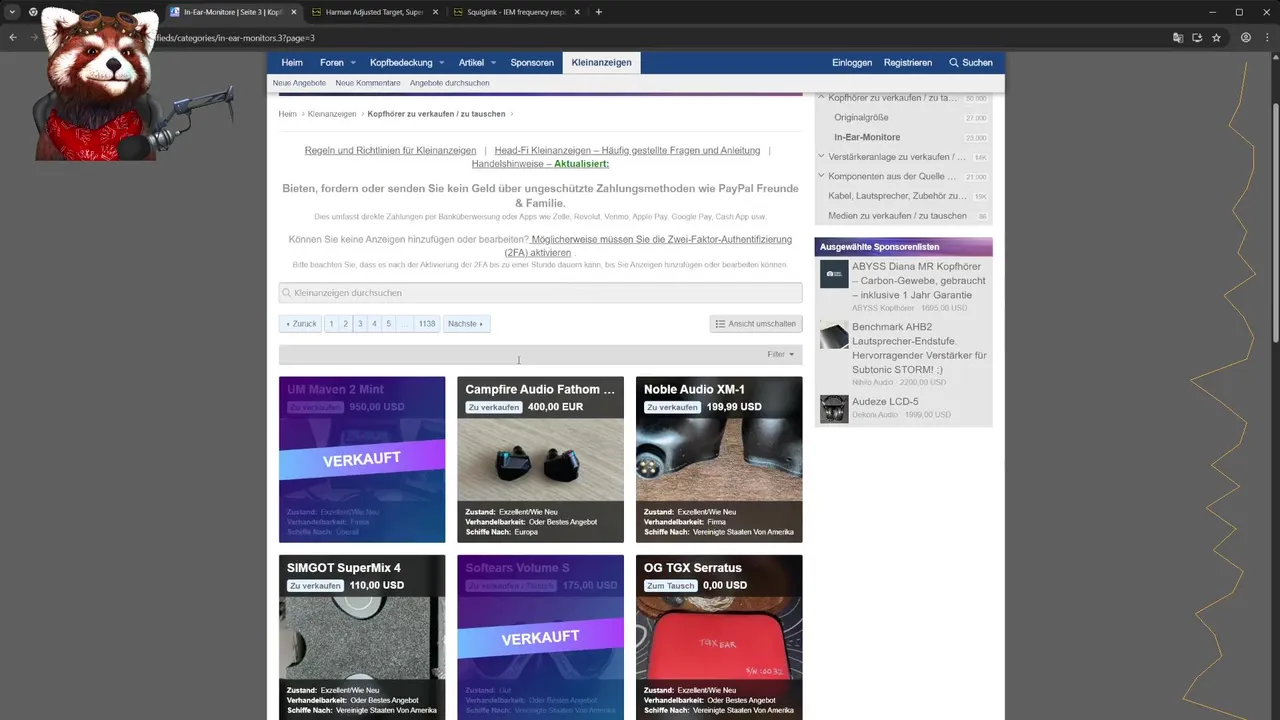Open the Filter dropdown

(x=781, y=354)
